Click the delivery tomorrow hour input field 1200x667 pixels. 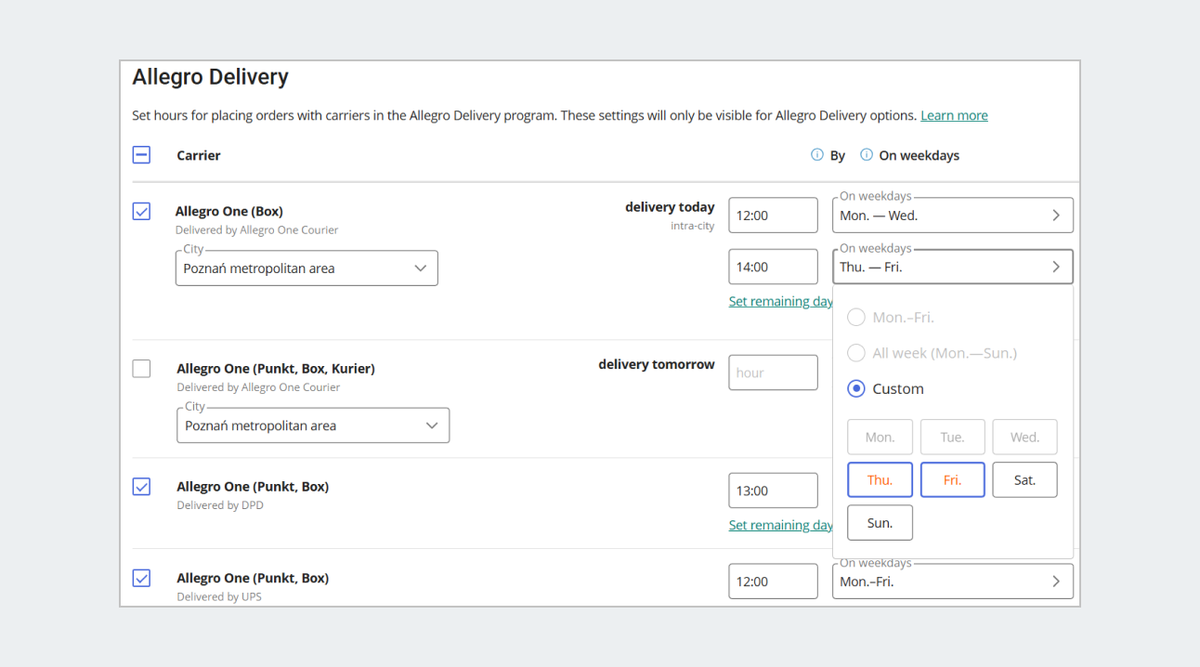[x=773, y=373]
